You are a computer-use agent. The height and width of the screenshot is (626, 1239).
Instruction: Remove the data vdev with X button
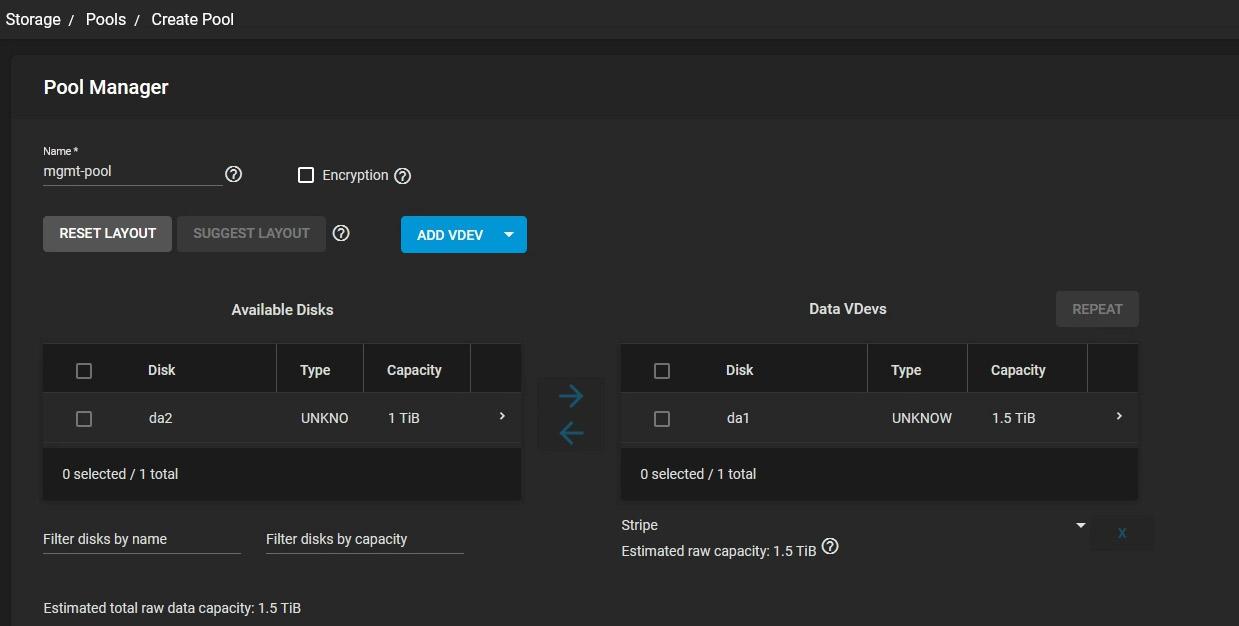tap(1121, 533)
